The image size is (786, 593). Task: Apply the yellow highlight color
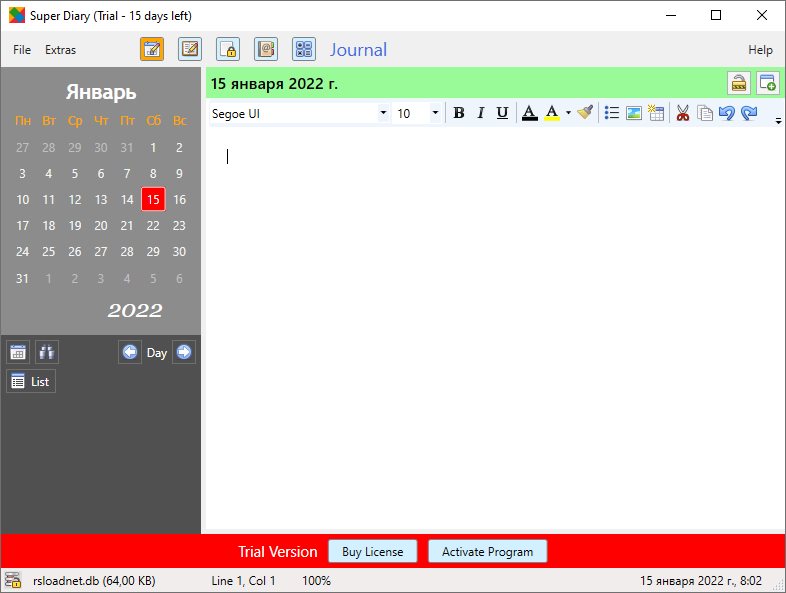coord(552,113)
